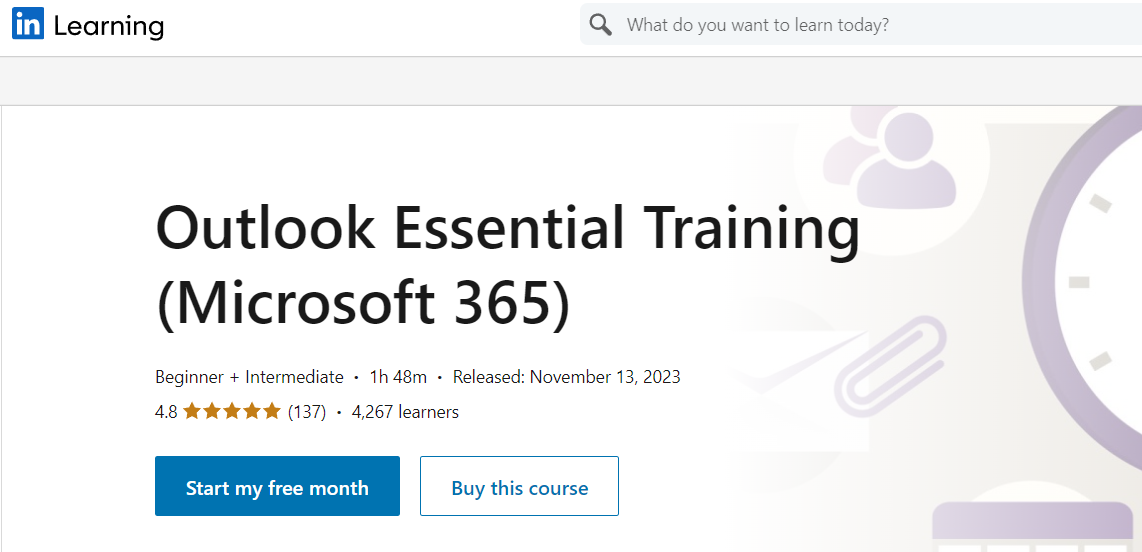Screen dimensions: 1142x552
Task: Click the "4,267 learners" text
Action: pos(405,411)
